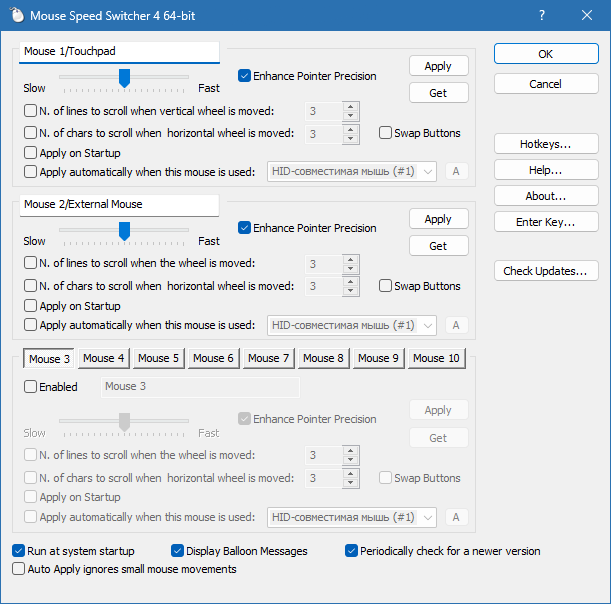Viewport: 611px width, 604px height.
Task: Click the Mouse Speed Switcher app icon
Action: click(16, 15)
